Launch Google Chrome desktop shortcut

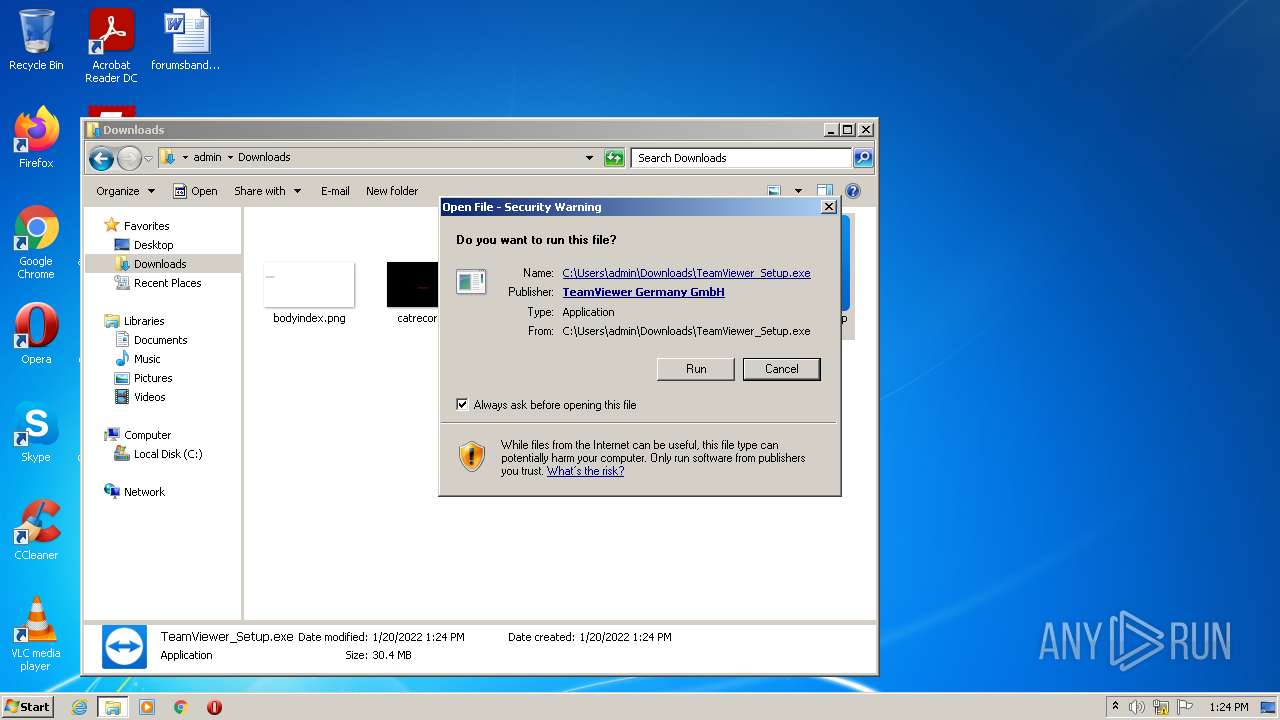36,243
